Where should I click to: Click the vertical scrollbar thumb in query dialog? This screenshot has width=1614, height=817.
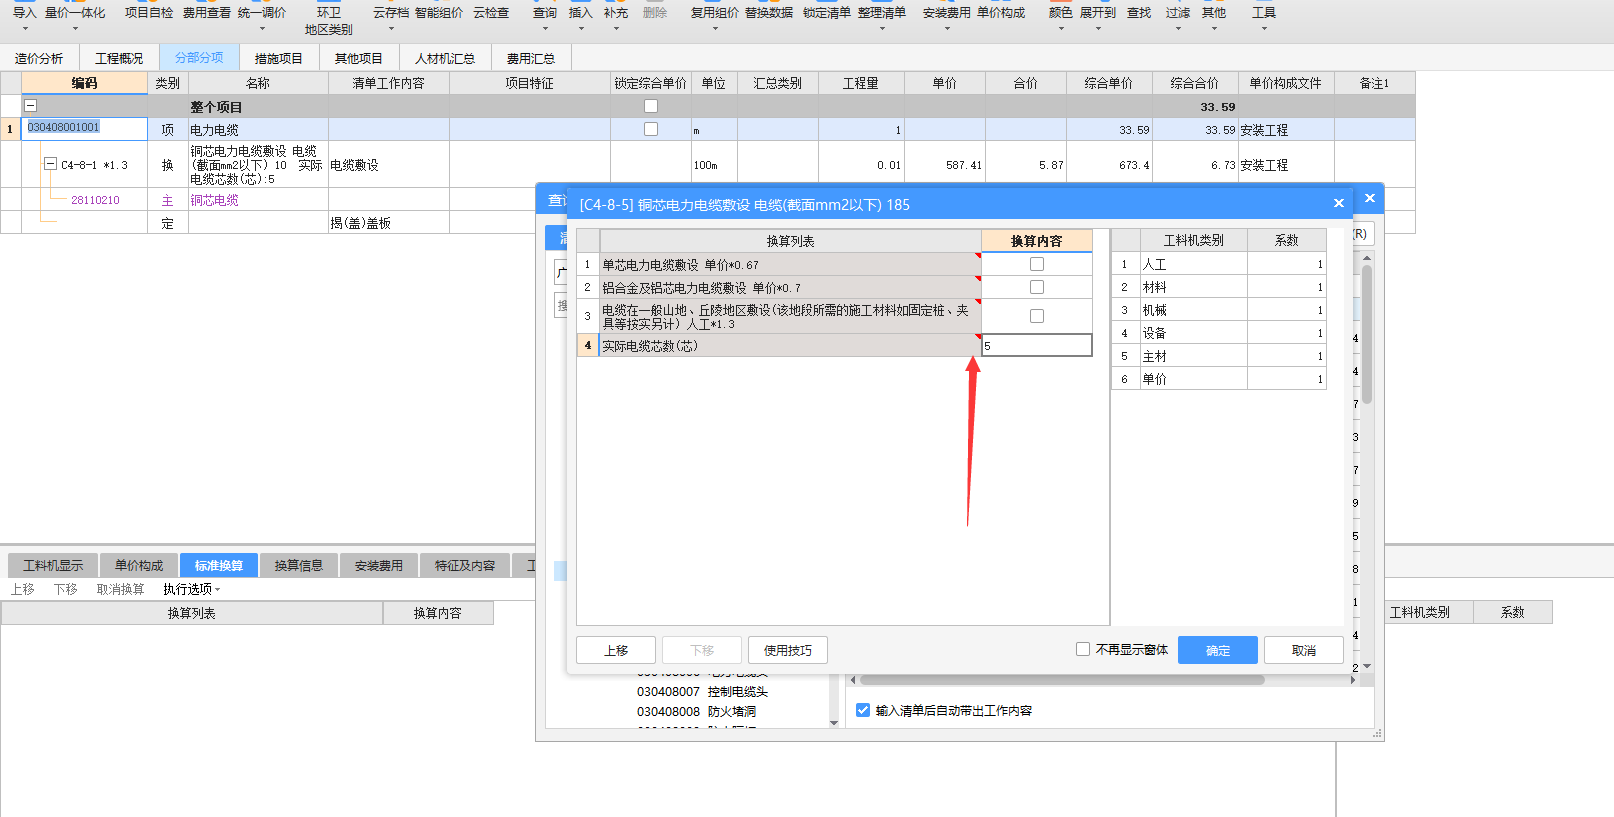[x=1367, y=335]
